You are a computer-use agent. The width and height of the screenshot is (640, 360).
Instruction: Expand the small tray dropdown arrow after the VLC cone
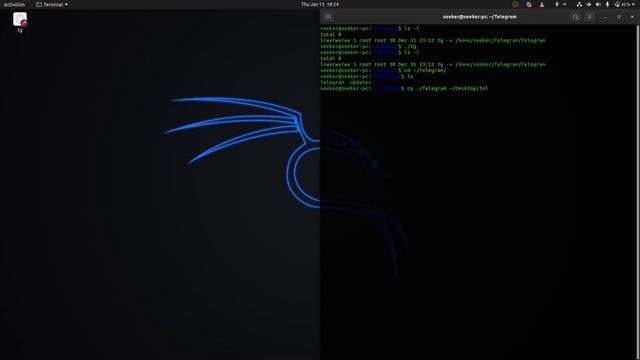(564, 4)
